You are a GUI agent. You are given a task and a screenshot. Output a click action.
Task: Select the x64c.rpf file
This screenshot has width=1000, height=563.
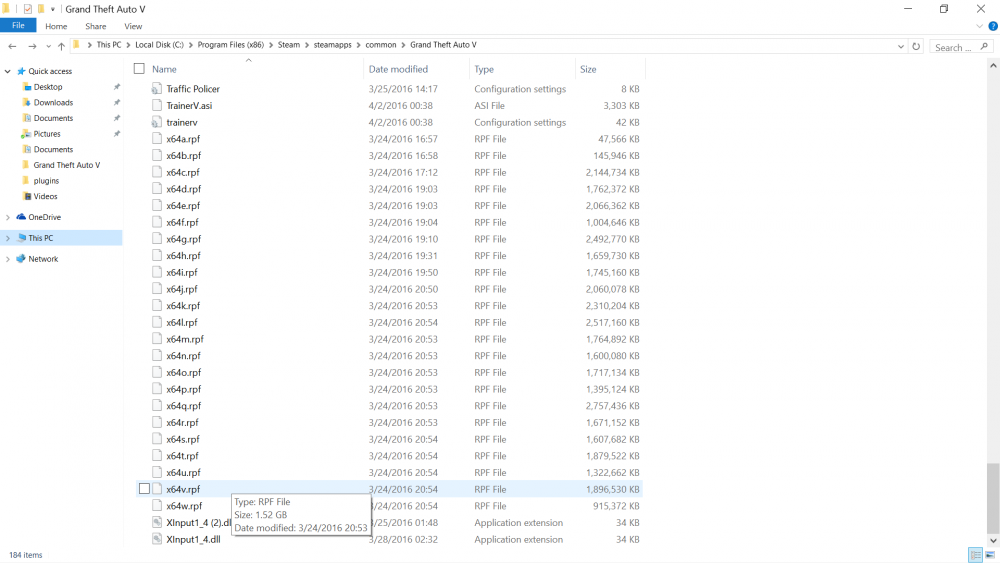(183, 172)
